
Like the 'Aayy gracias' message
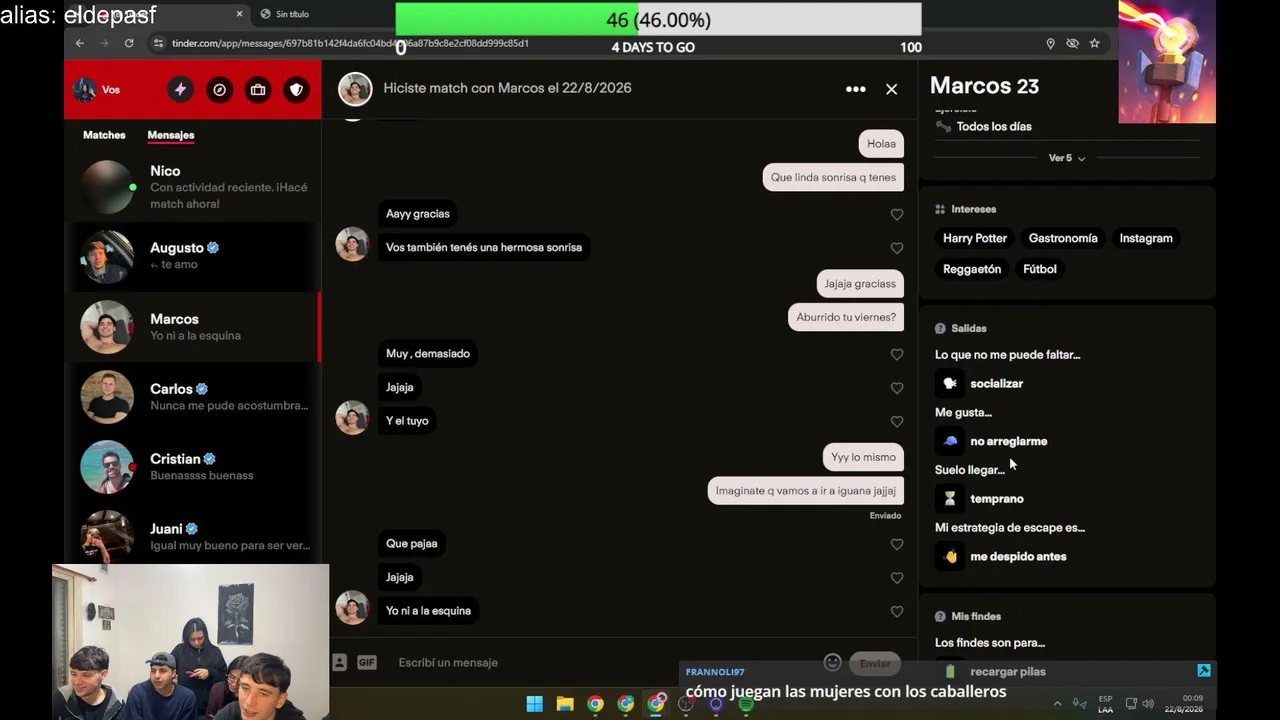[x=897, y=214]
